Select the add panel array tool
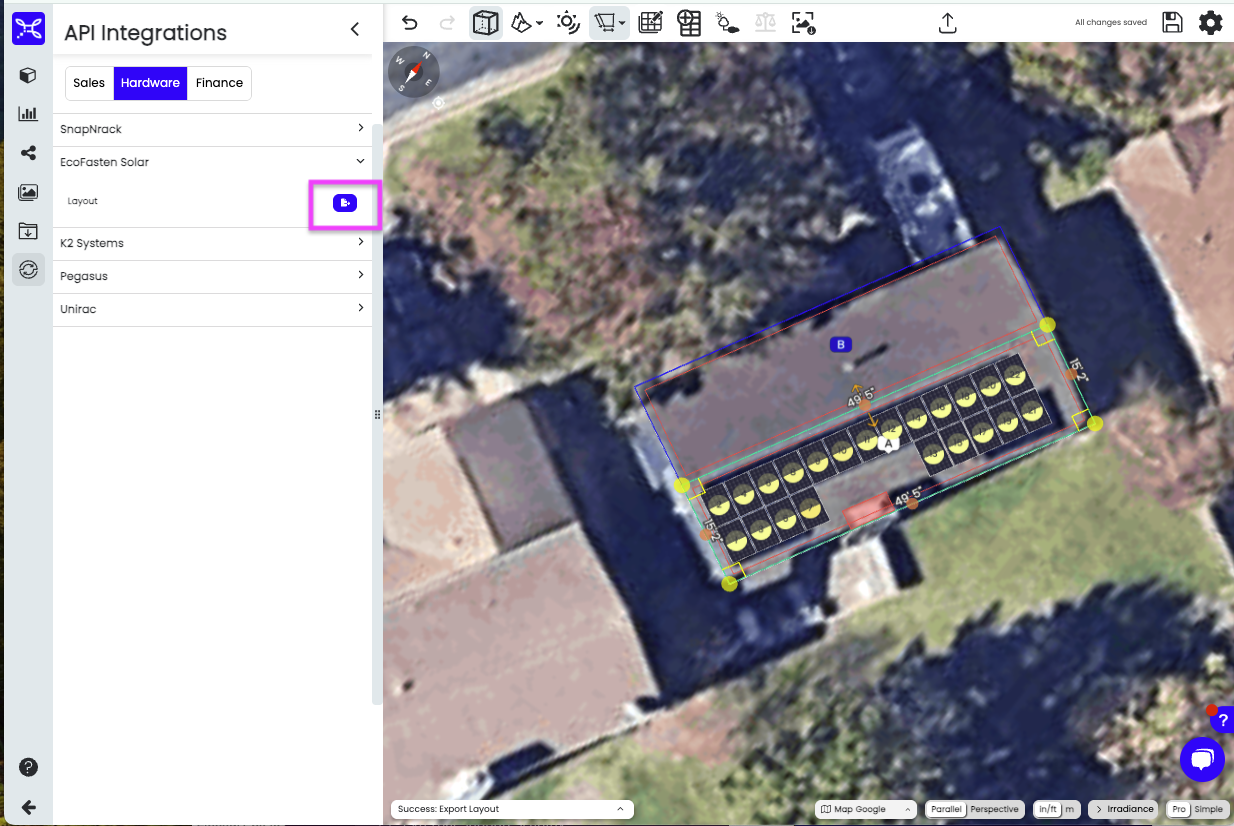 point(689,23)
